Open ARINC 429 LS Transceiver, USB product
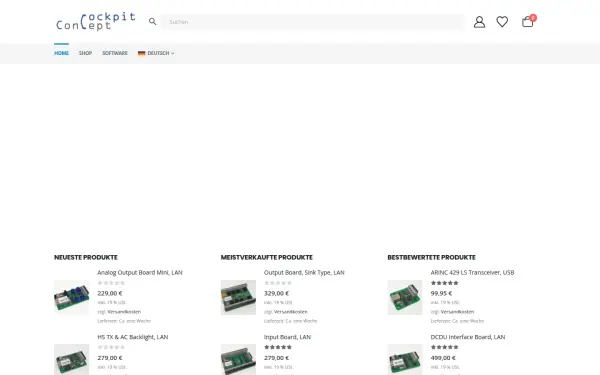 472,272
